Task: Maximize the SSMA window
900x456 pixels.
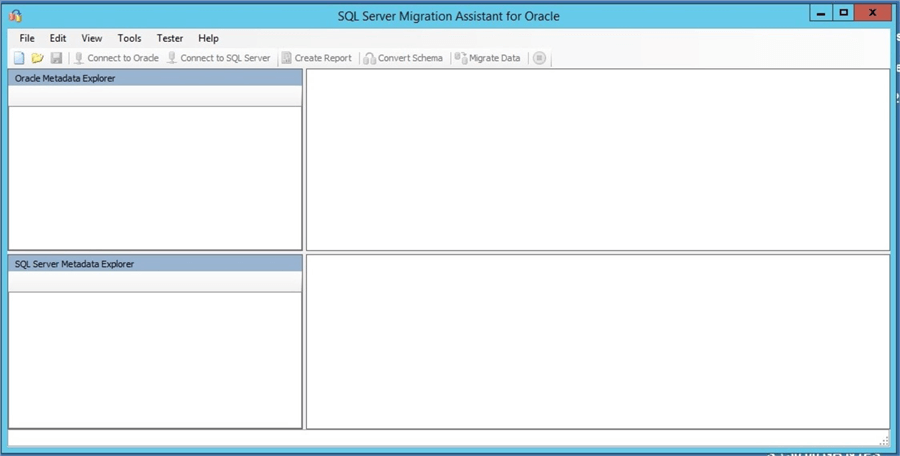Action: click(x=843, y=13)
